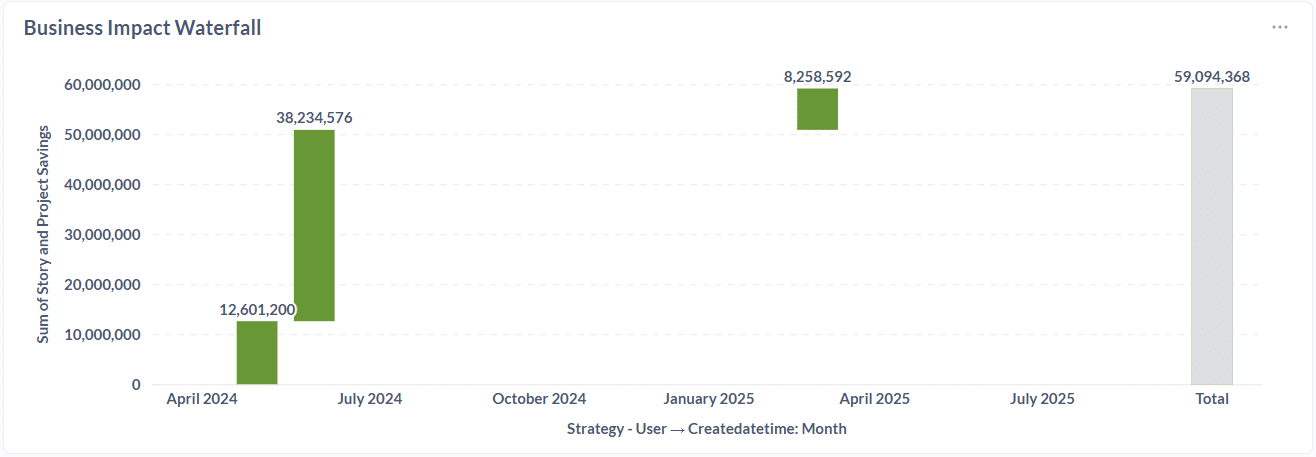The height and width of the screenshot is (457, 1316).
Task: Click the green 8,258,592 bar
Action: tap(817, 109)
